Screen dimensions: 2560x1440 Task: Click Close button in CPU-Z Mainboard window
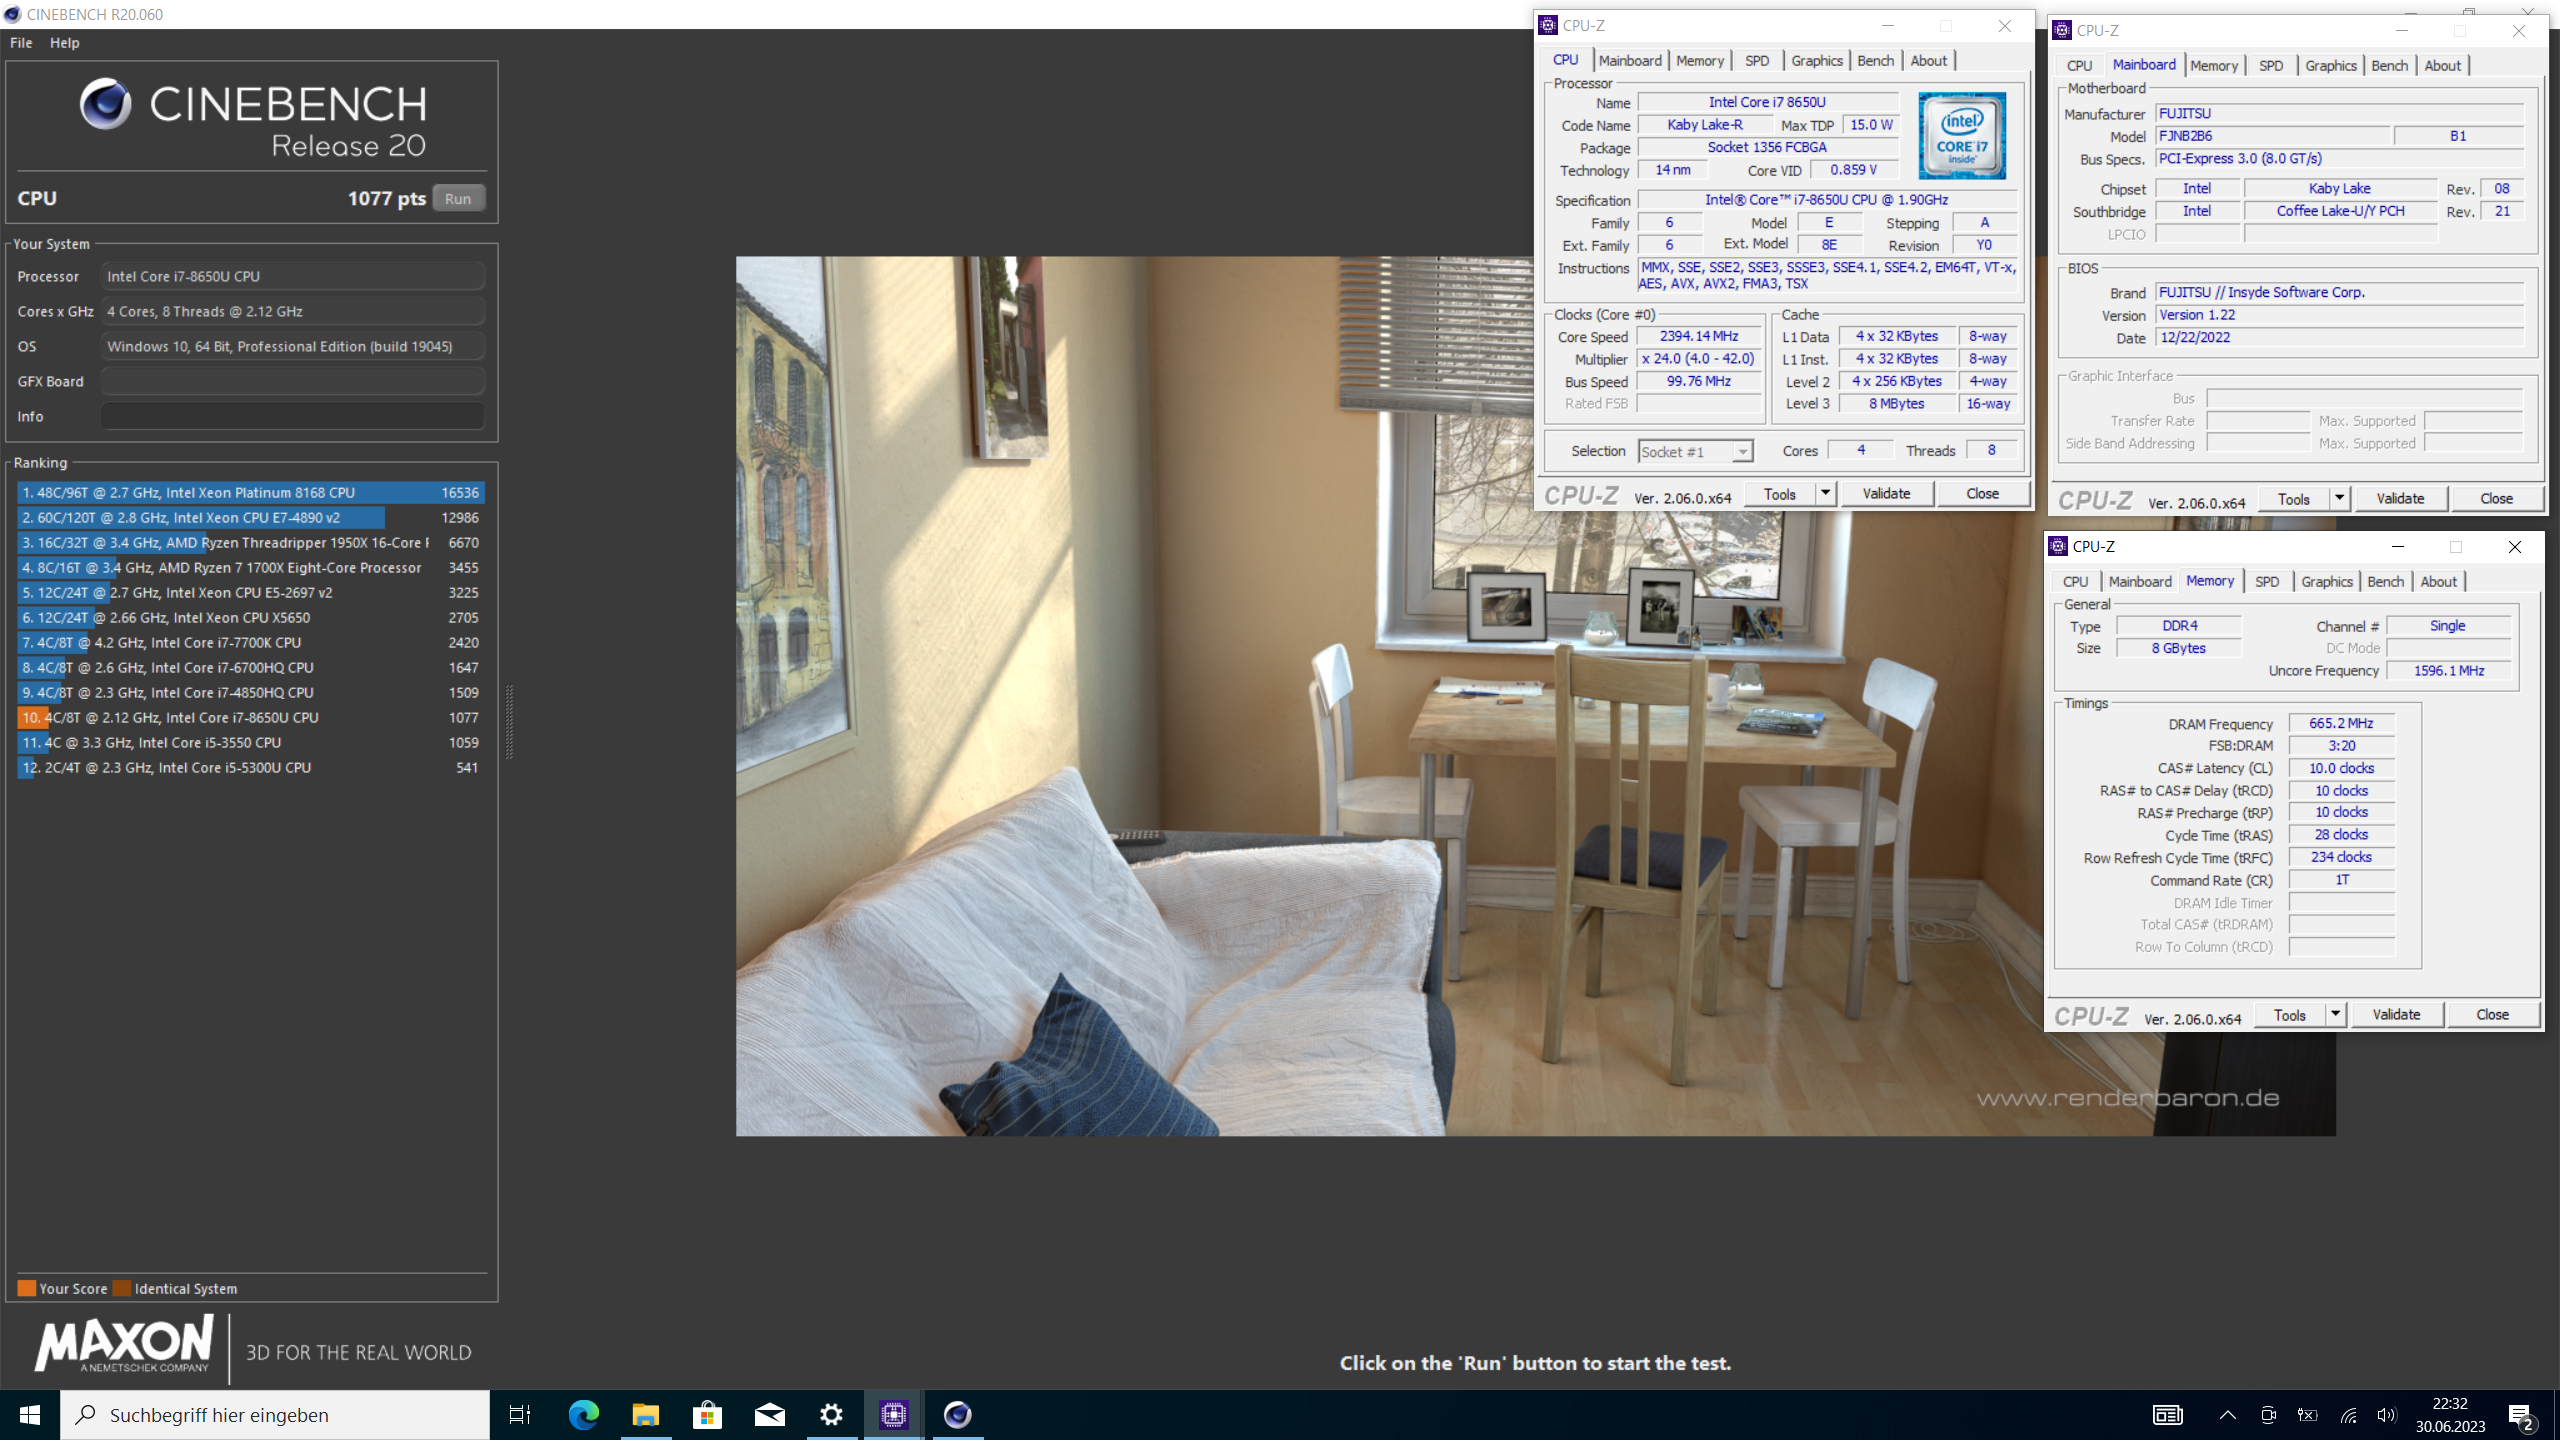point(2496,498)
